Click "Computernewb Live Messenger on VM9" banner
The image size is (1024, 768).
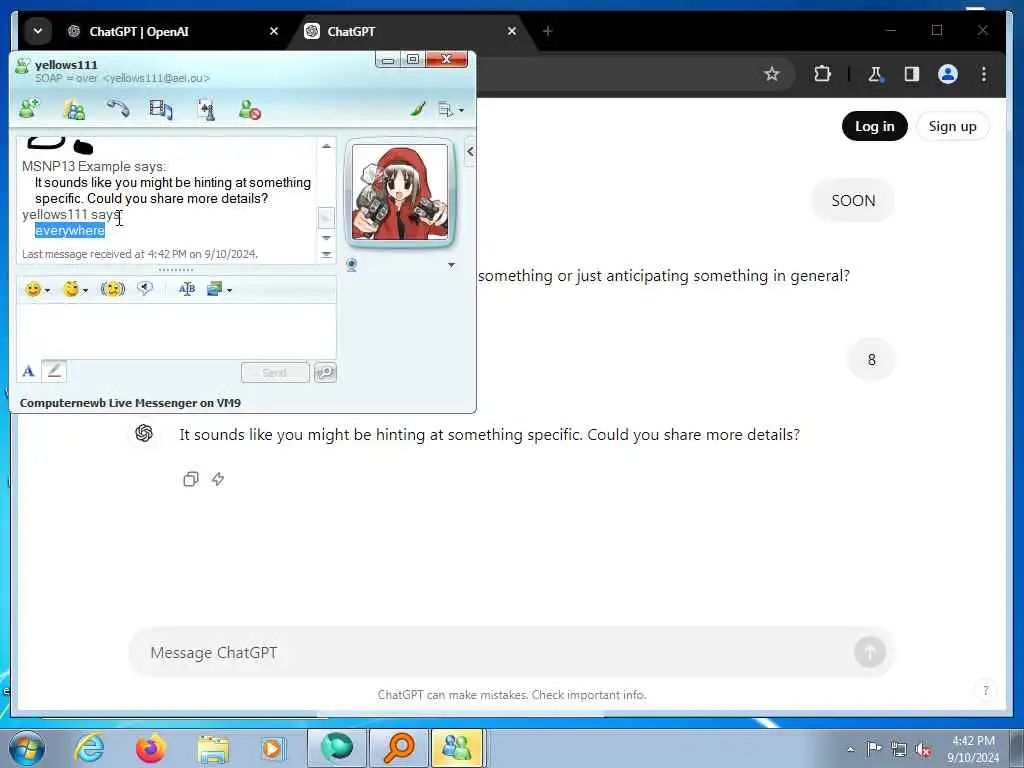(x=130, y=403)
